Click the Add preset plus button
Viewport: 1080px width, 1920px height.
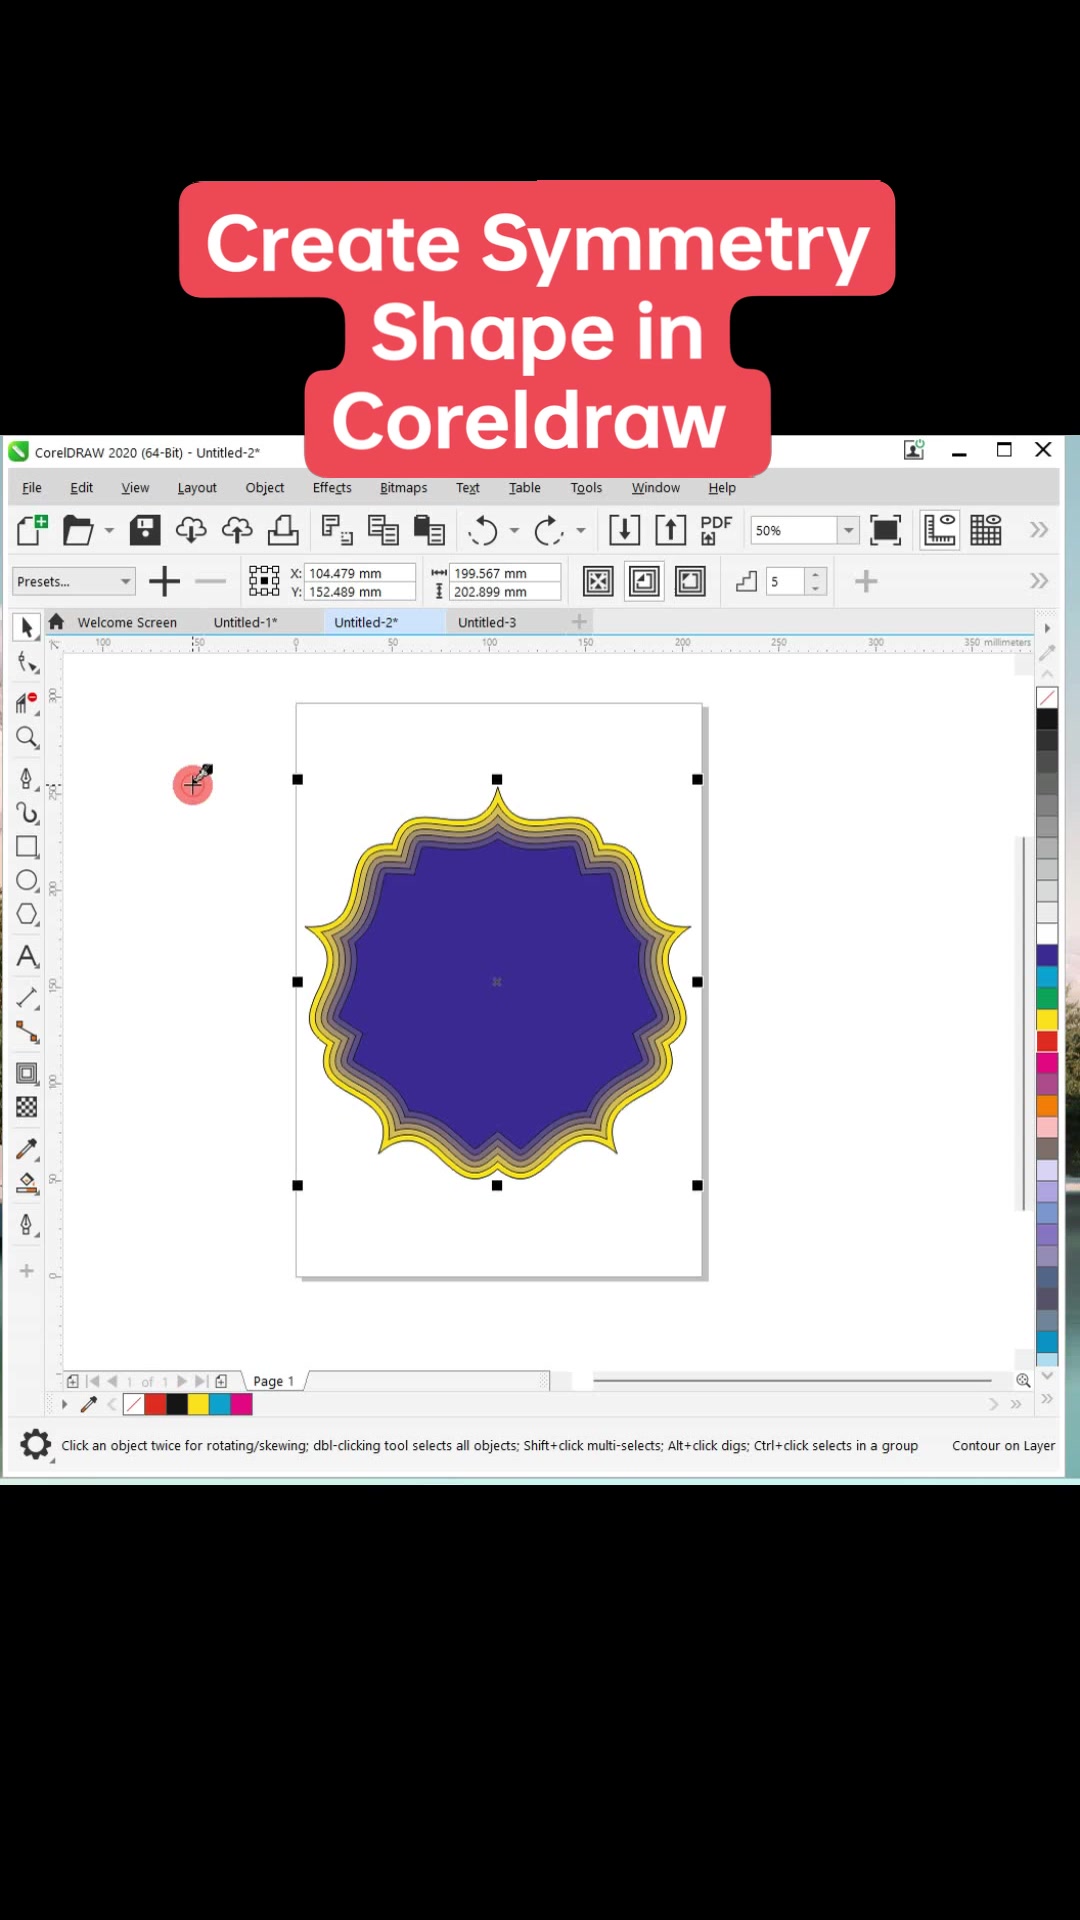(164, 581)
